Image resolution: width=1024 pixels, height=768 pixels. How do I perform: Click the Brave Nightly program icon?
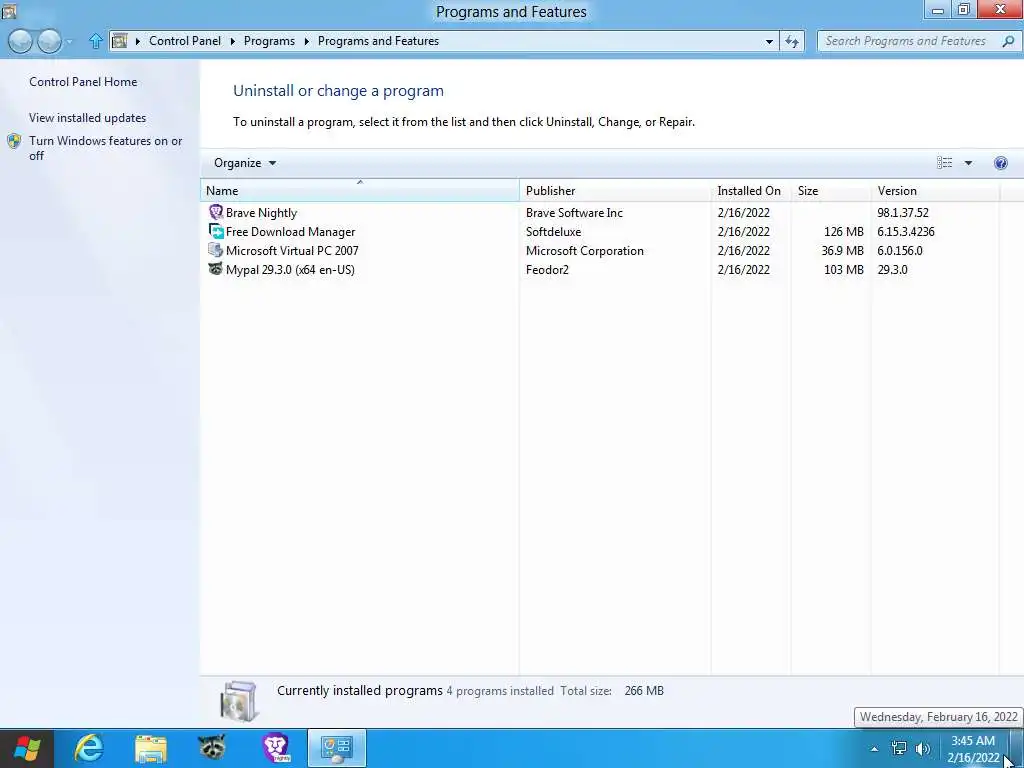(x=216, y=212)
